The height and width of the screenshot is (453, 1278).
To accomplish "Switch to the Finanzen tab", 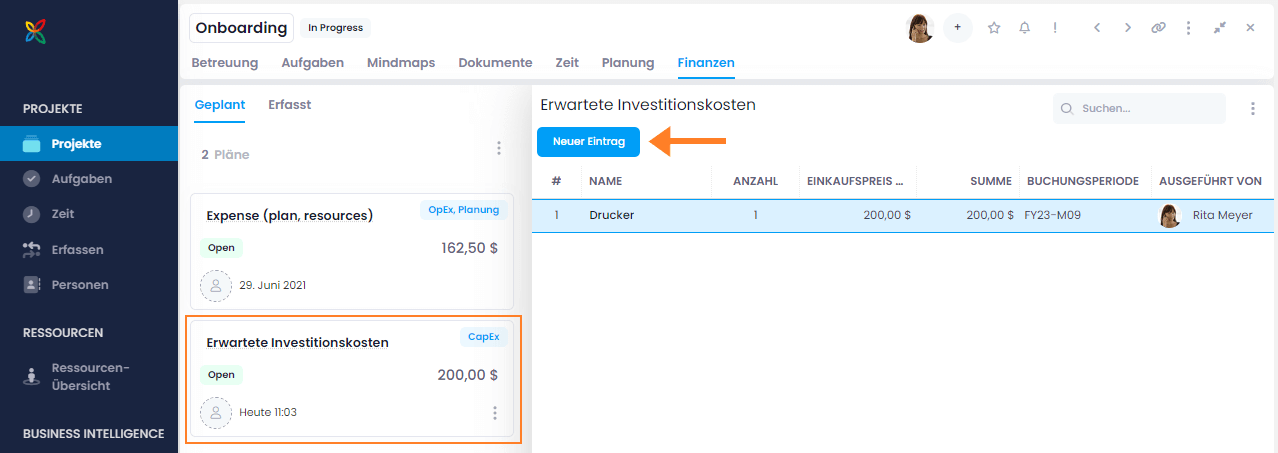I will point(706,62).
